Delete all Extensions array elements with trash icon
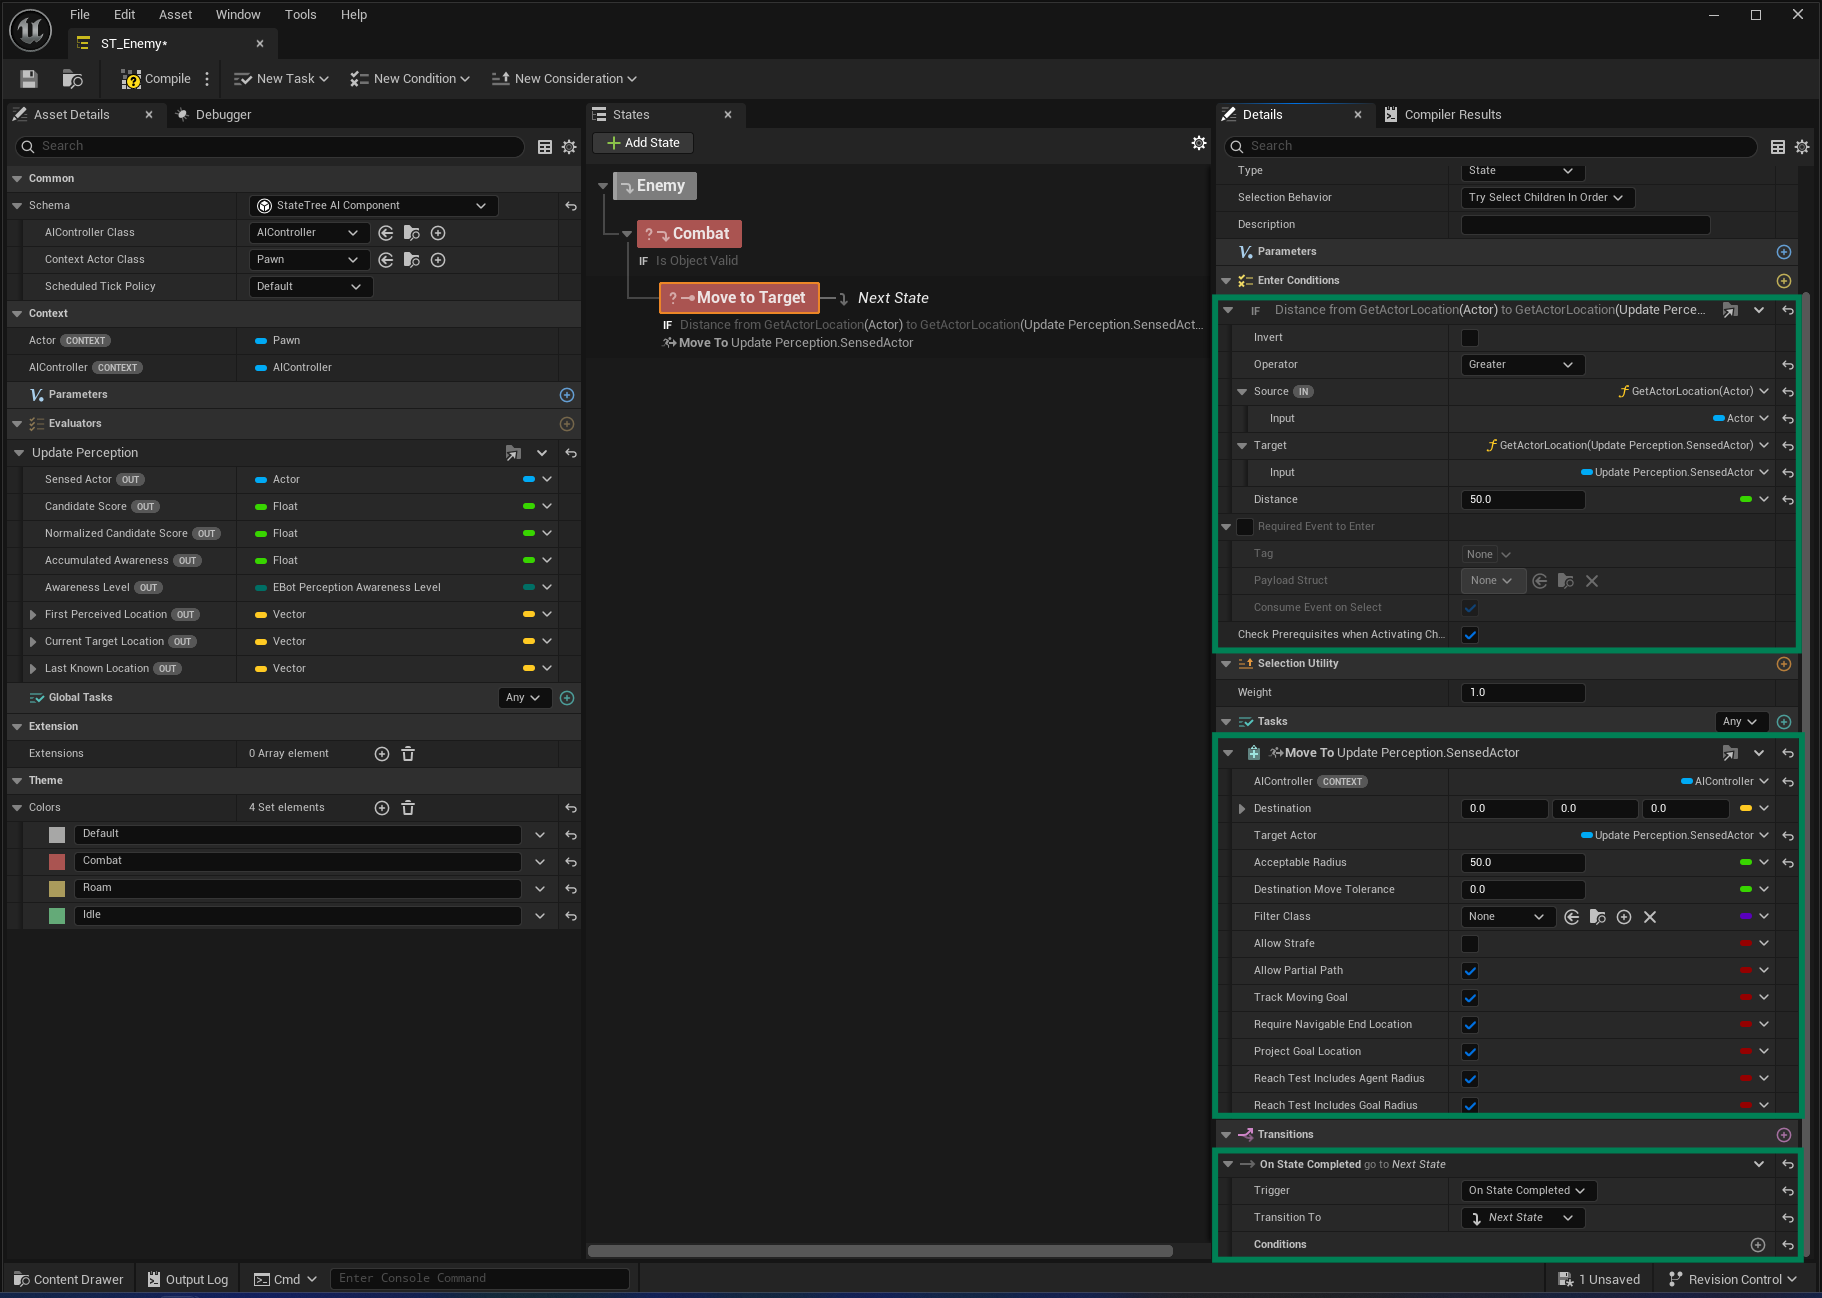Screen dimensions: 1822x1298 coord(408,754)
